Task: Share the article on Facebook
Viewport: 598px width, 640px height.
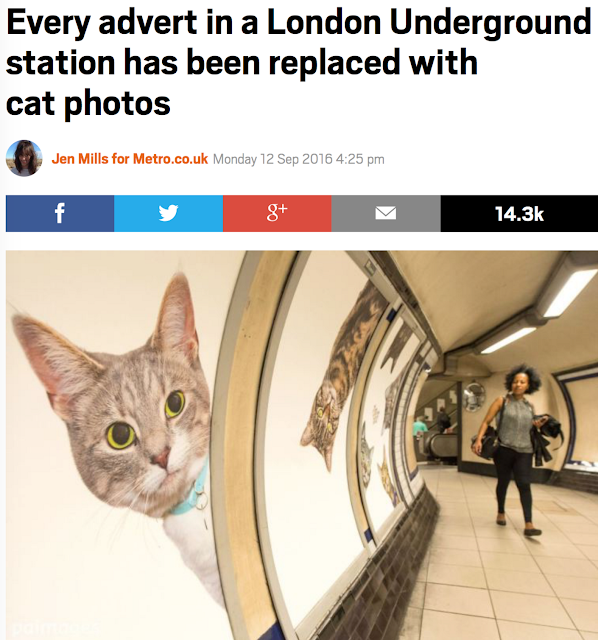Action: (x=60, y=213)
